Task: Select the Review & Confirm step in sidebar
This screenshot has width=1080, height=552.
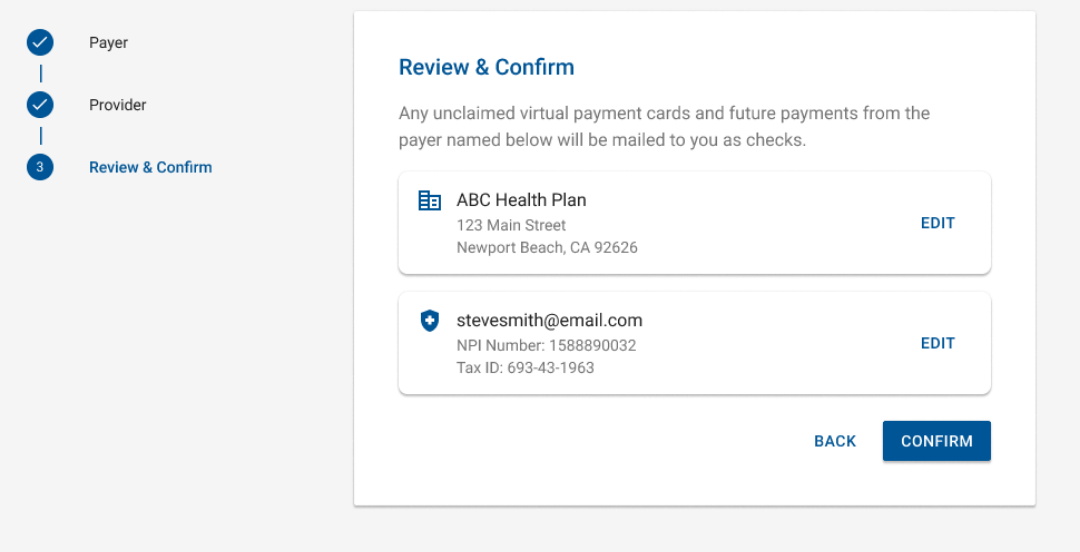Action: click(x=151, y=167)
